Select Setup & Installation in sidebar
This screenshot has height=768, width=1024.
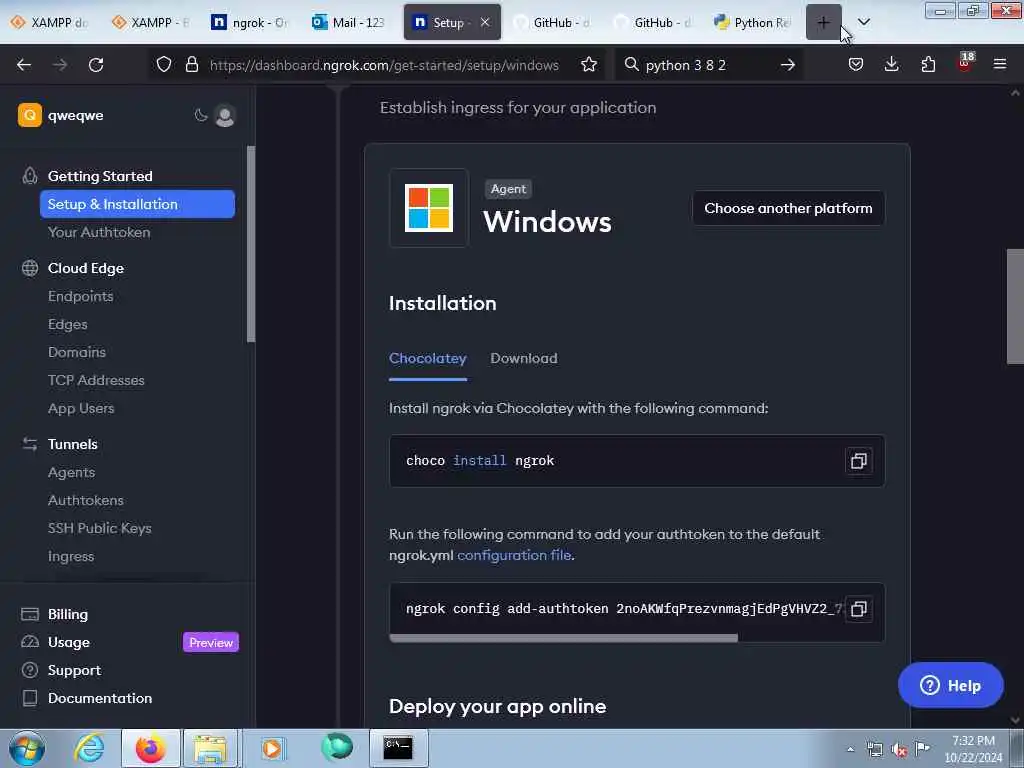click(137, 204)
